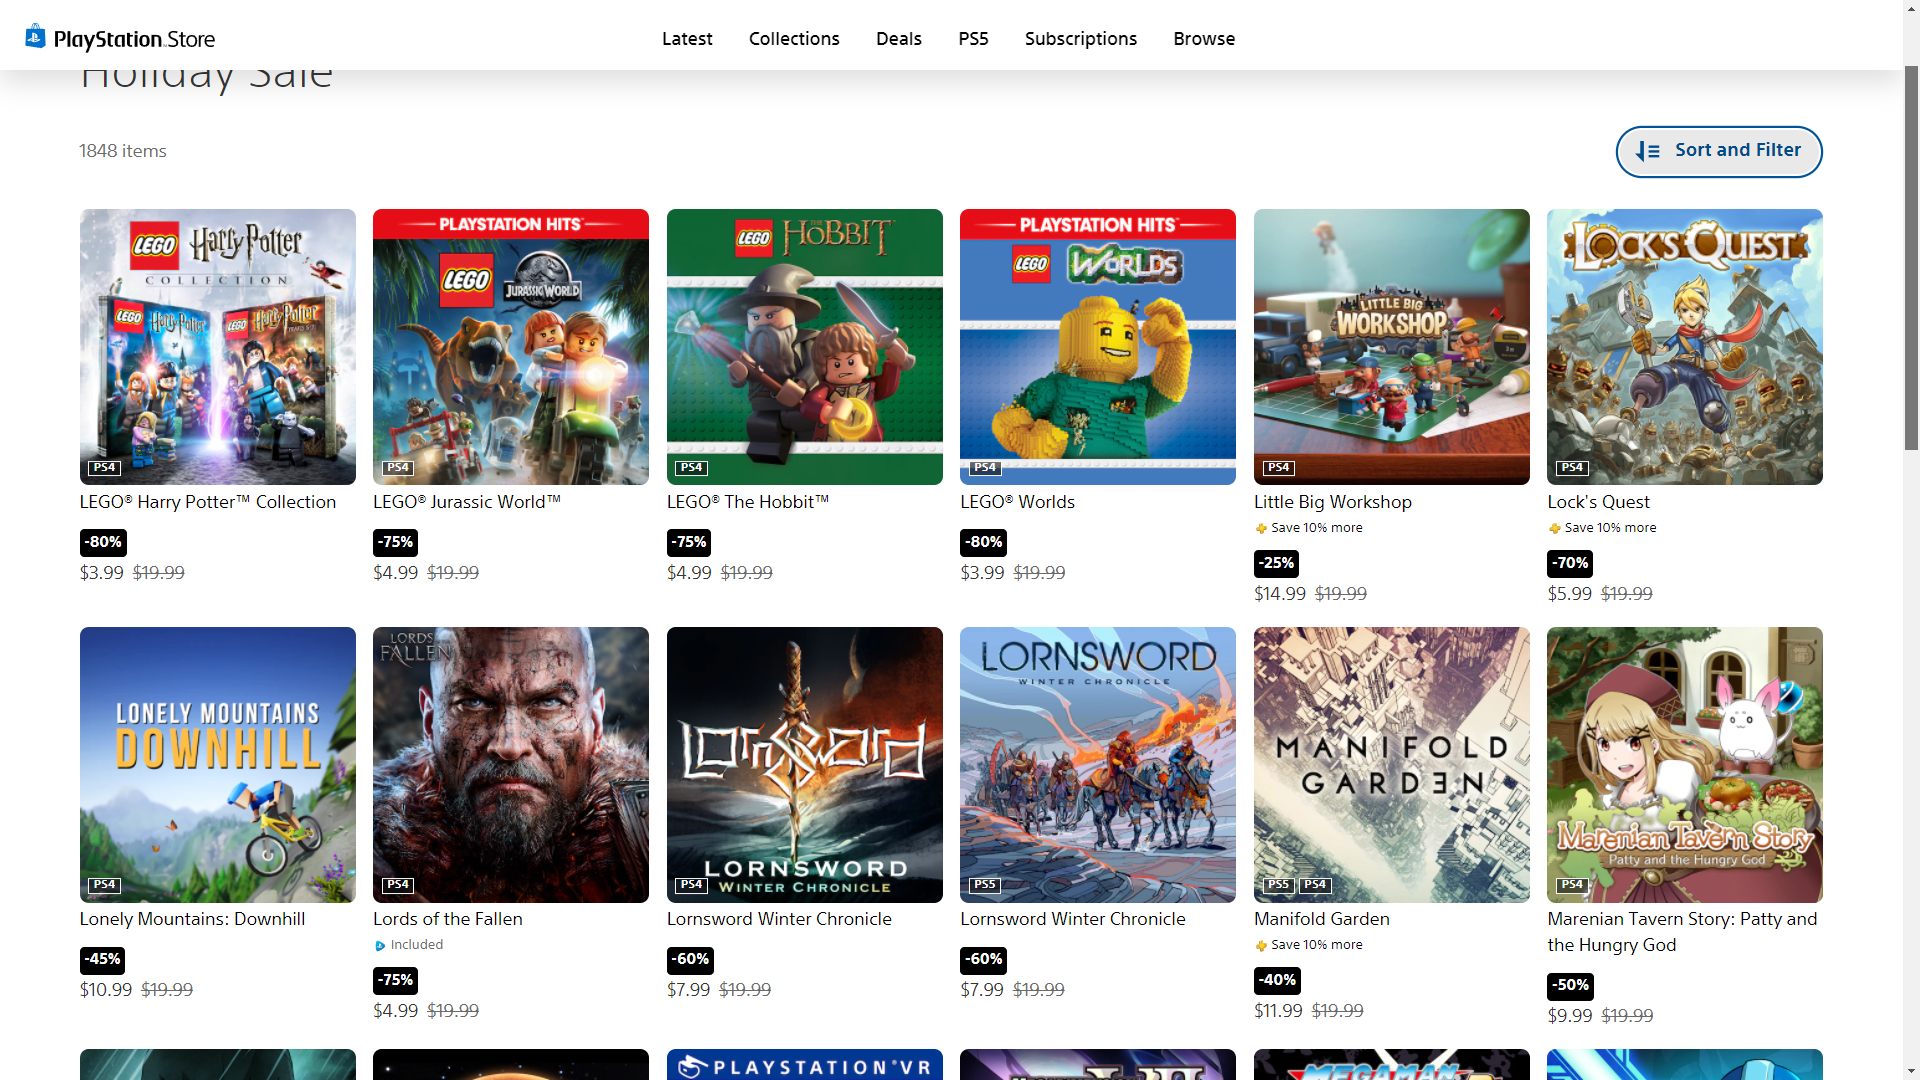Click Included icon under Lords of the Fallen

(380, 945)
